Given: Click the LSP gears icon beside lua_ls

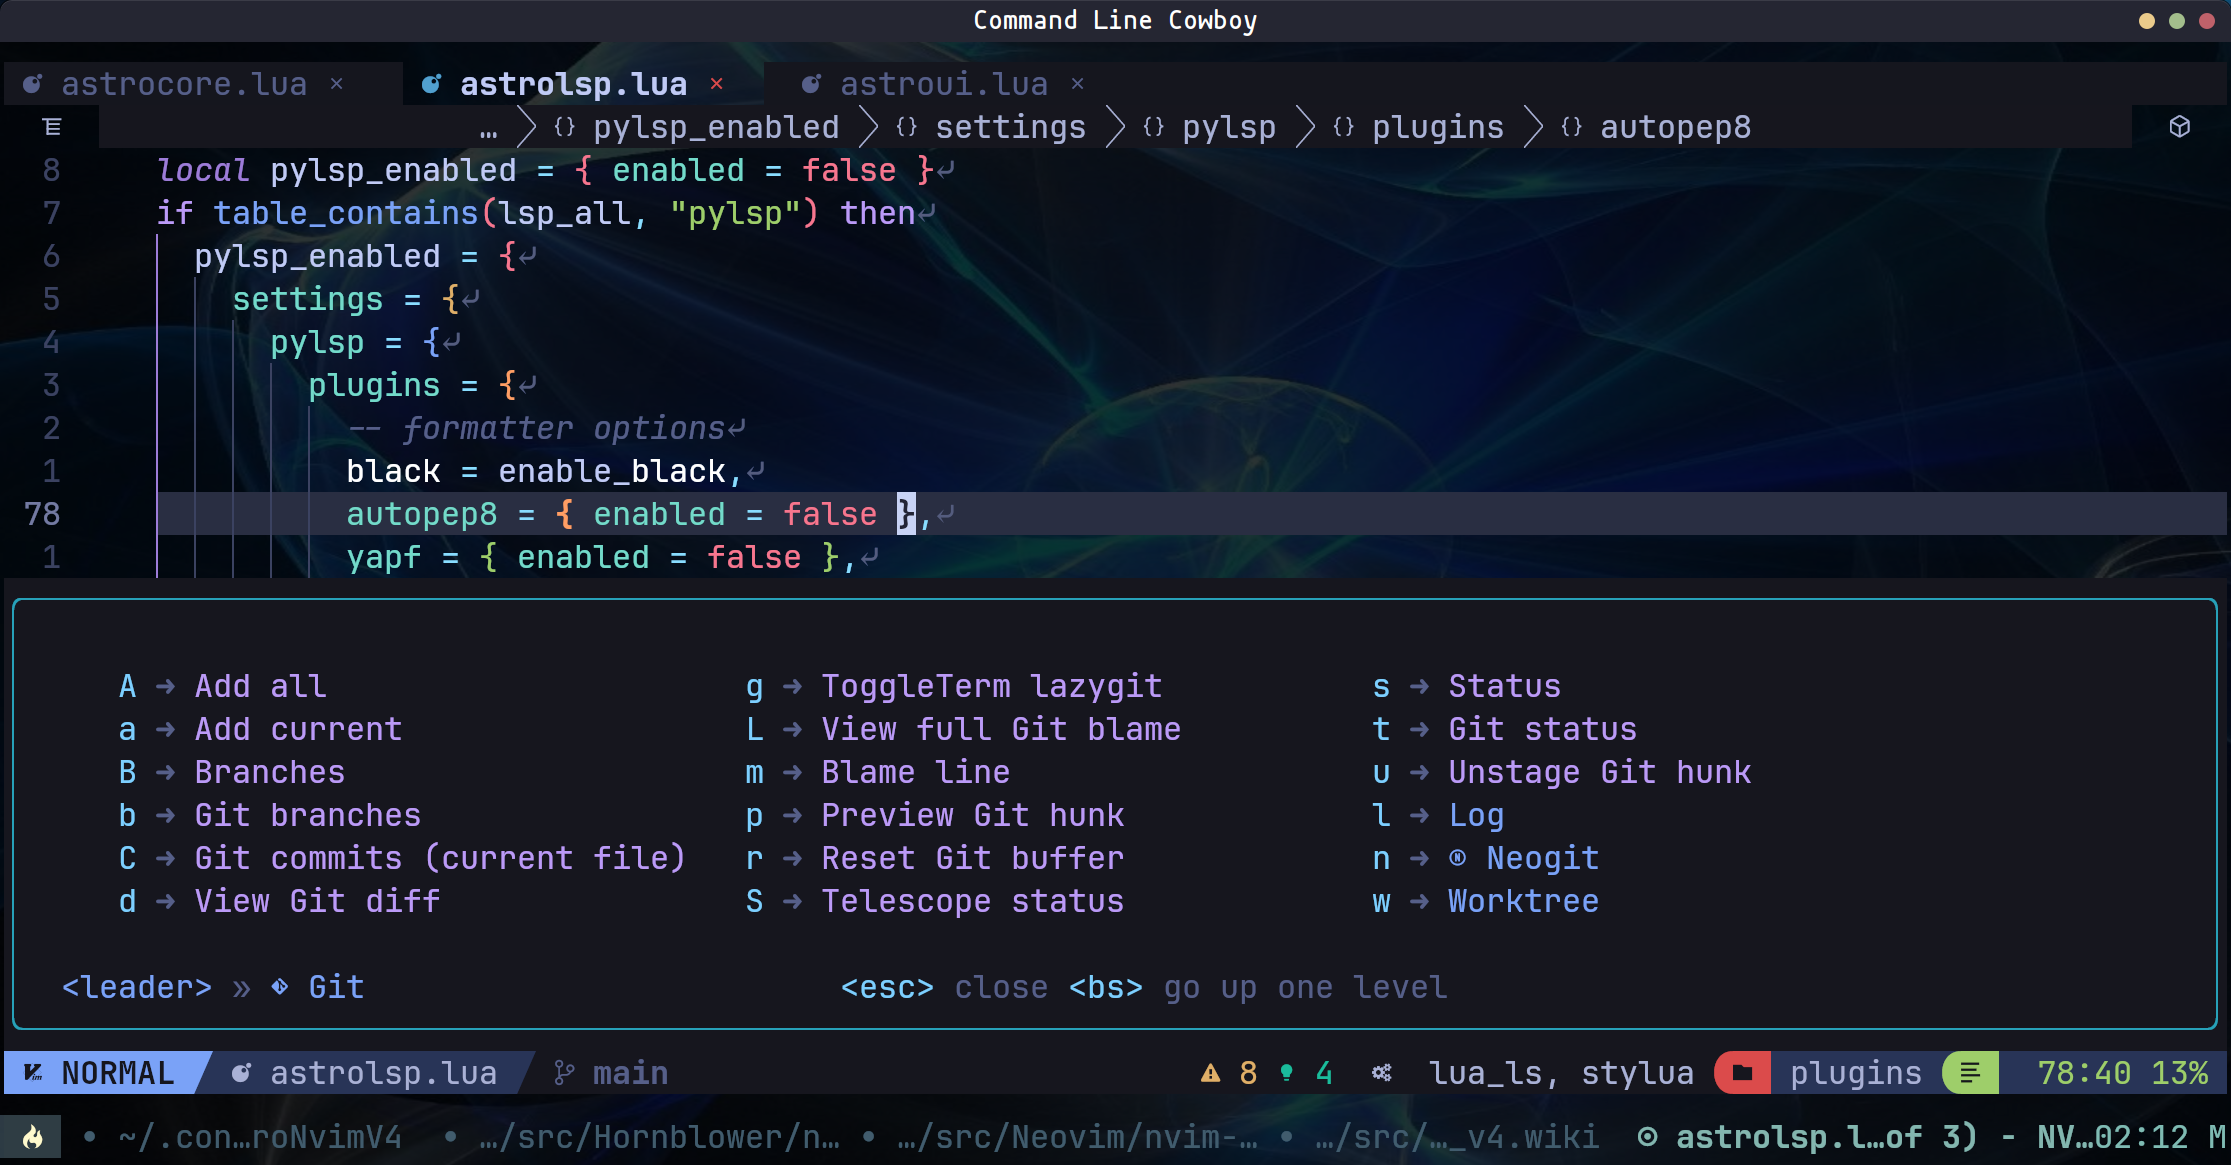Looking at the screenshot, I should tap(1382, 1073).
